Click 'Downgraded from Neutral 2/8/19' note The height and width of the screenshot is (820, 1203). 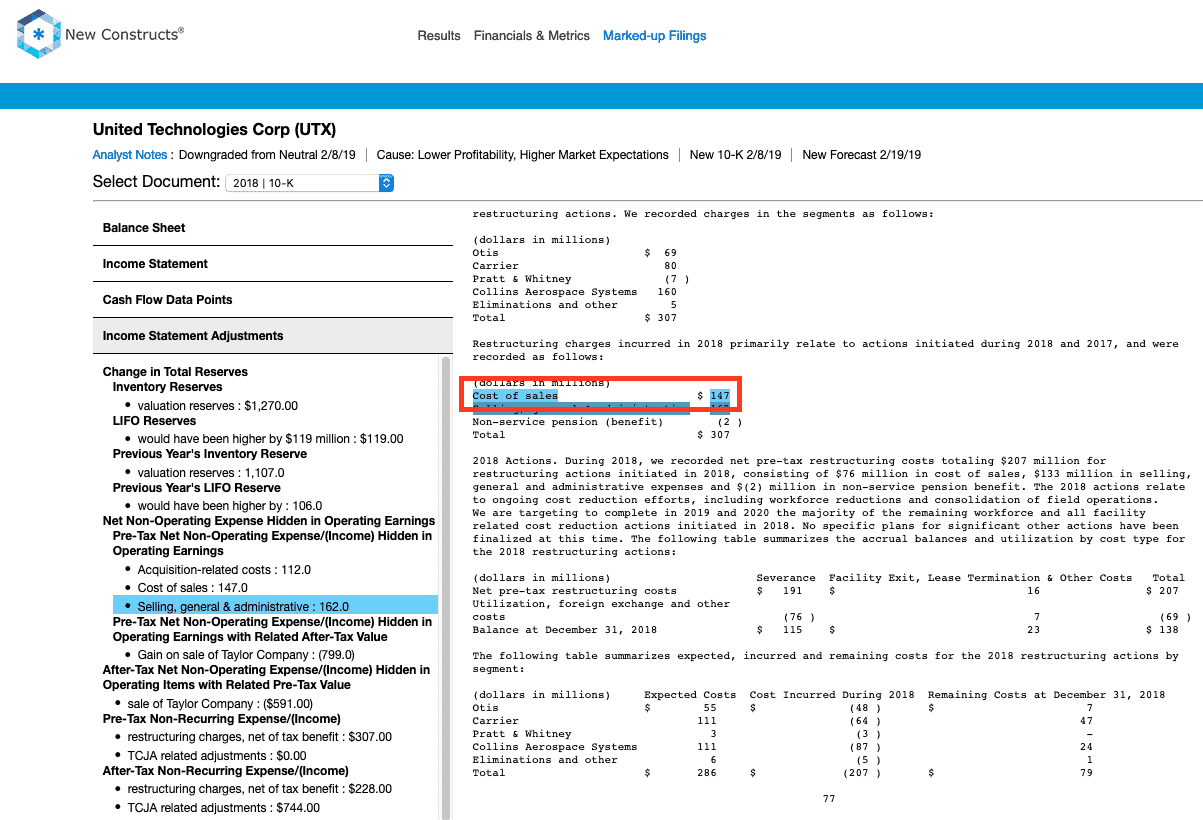pyautogui.click(x=267, y=155)
